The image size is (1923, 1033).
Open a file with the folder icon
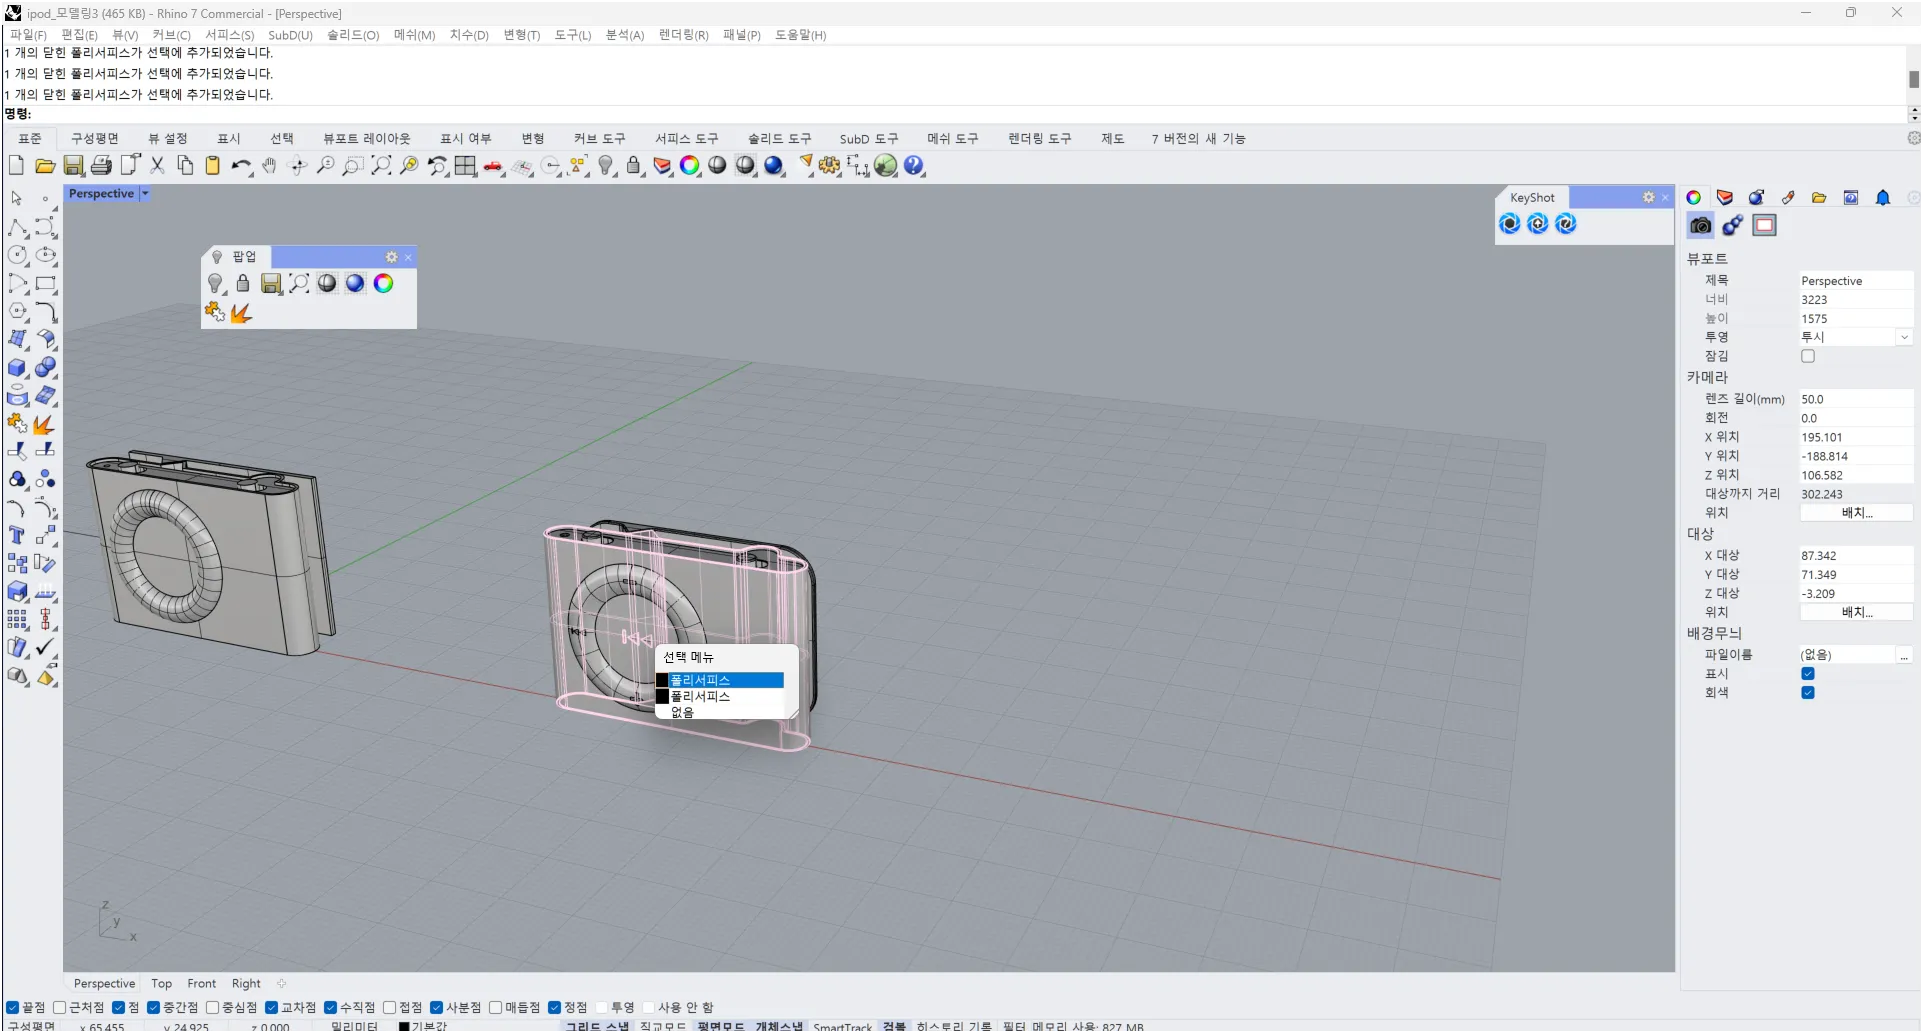click(x=45, y=166)
